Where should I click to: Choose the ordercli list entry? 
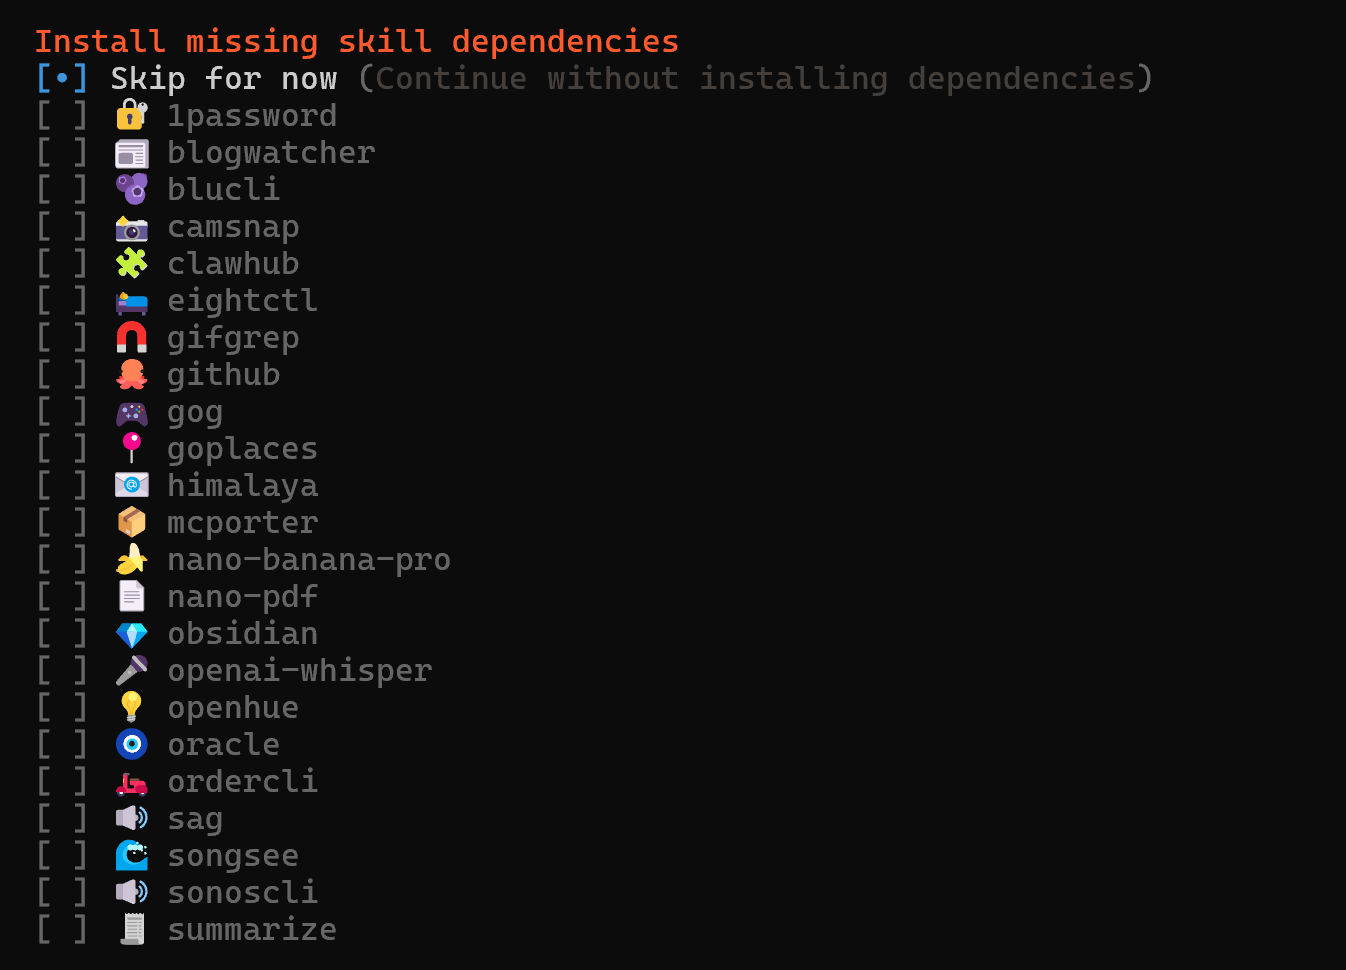point(242,782)
